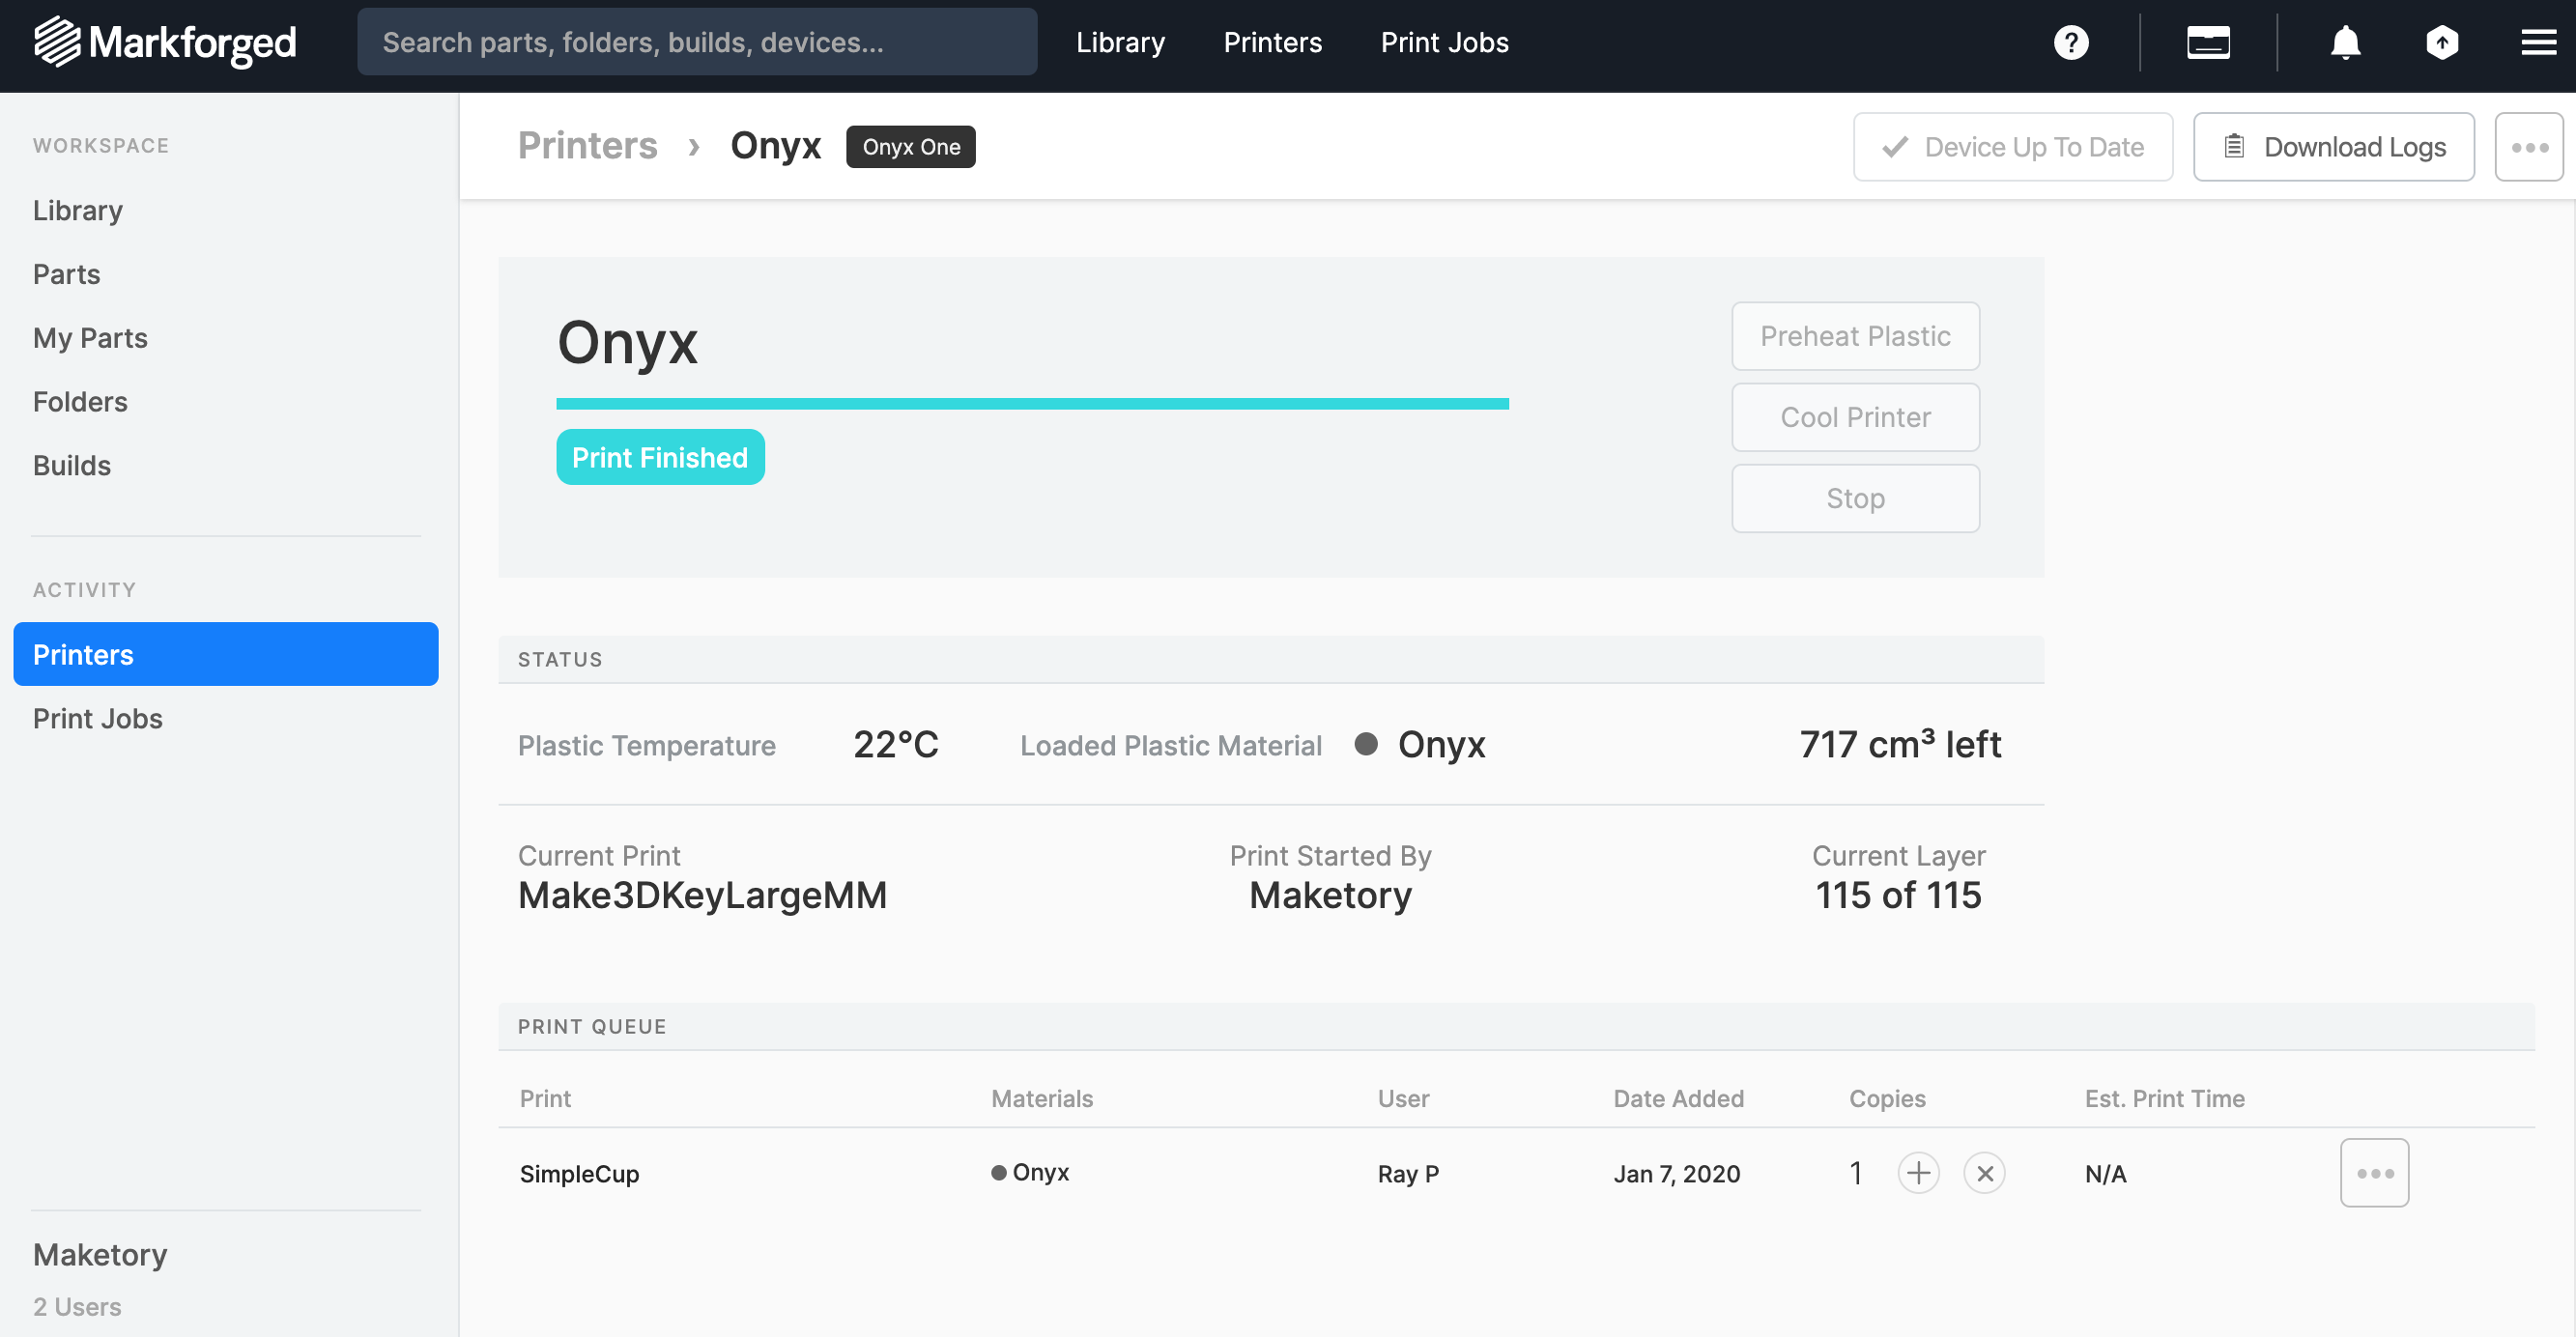The width and height of the screenshot is (2576, 1337).
Task: Select Parts in the sidebar
Action: 66,274
